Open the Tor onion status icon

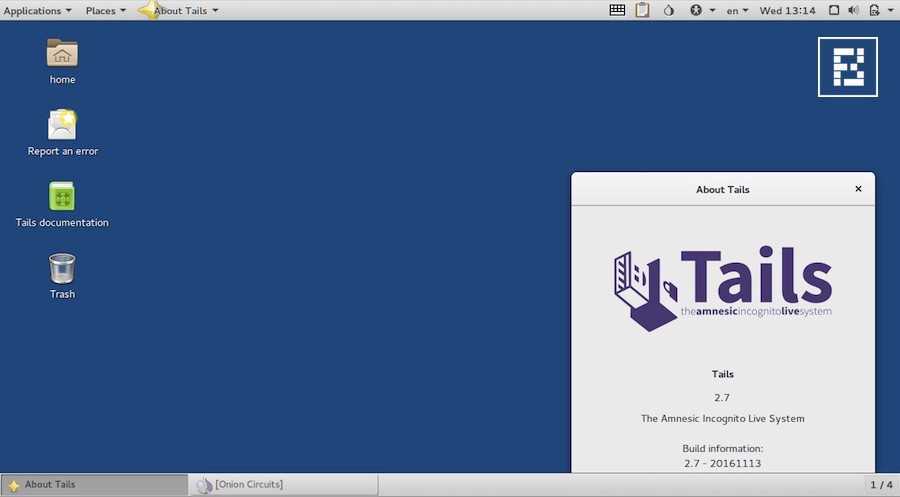(668, 10)
